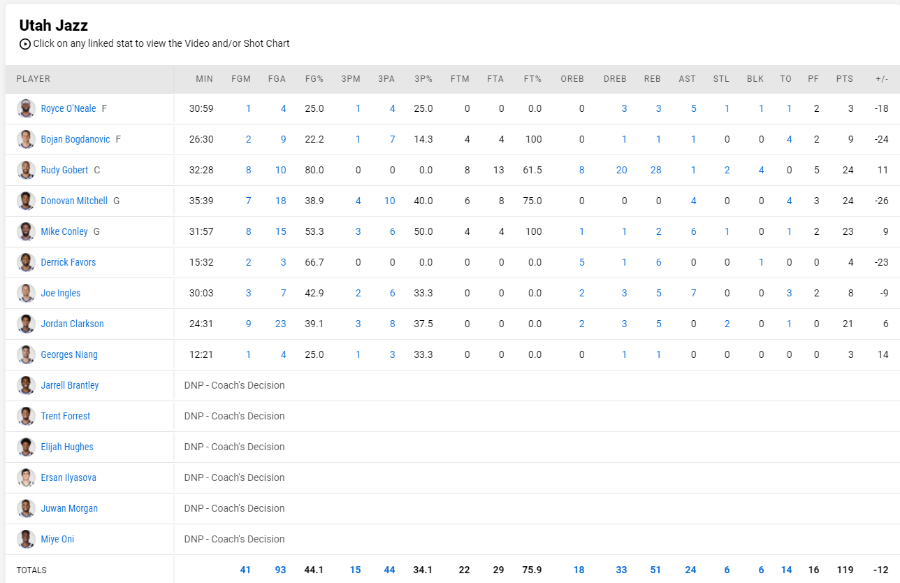Open Bojan Bogdanovic's player page

point(75,139)
